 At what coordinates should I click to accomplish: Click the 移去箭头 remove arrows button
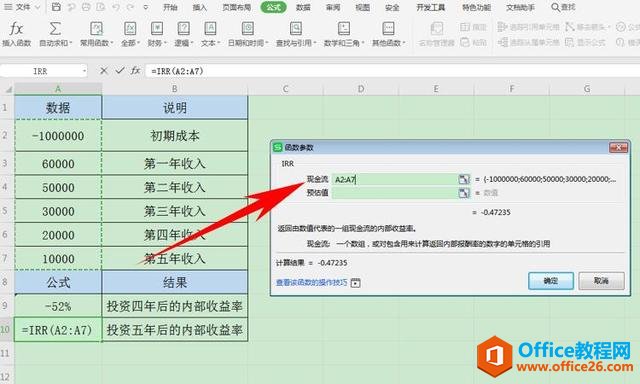point(587,27)
